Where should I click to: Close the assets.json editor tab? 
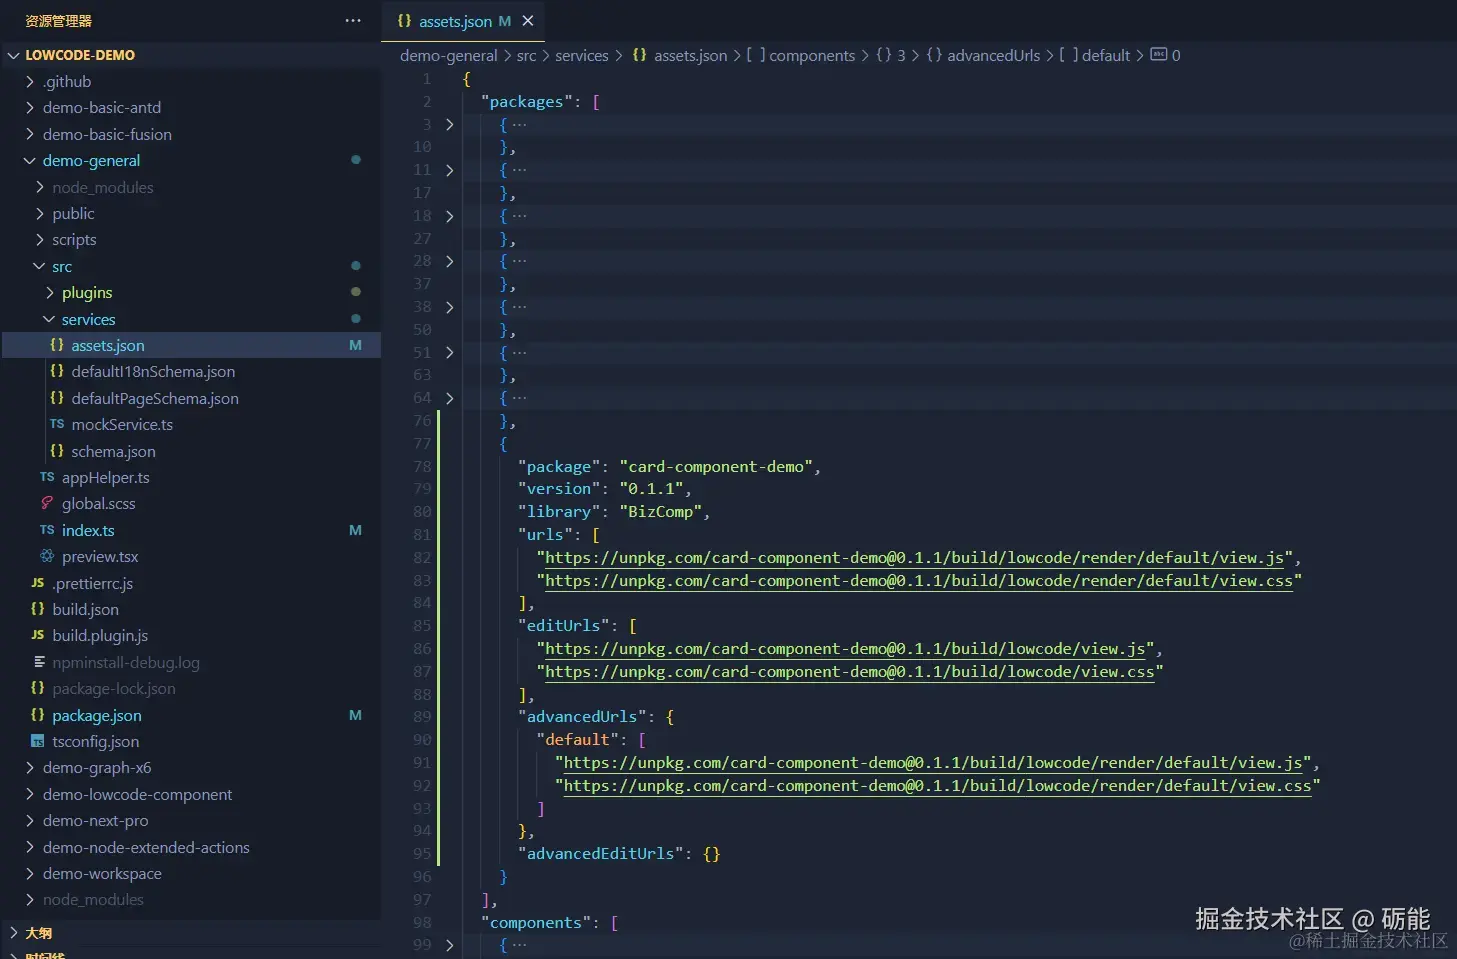[528, 21]
